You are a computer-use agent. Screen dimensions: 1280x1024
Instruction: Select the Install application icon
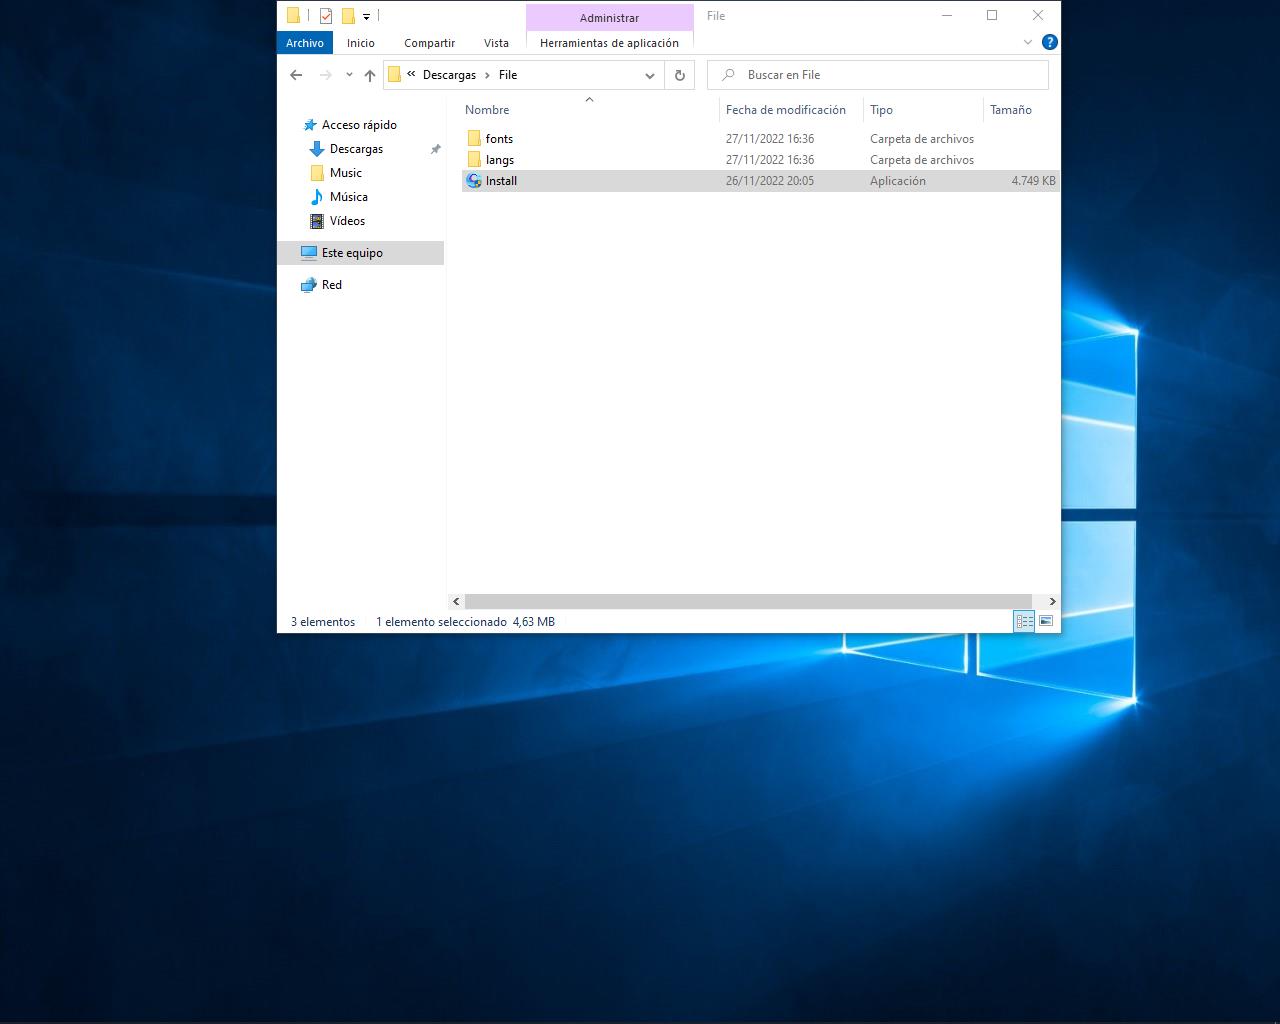tap(474, 181)
